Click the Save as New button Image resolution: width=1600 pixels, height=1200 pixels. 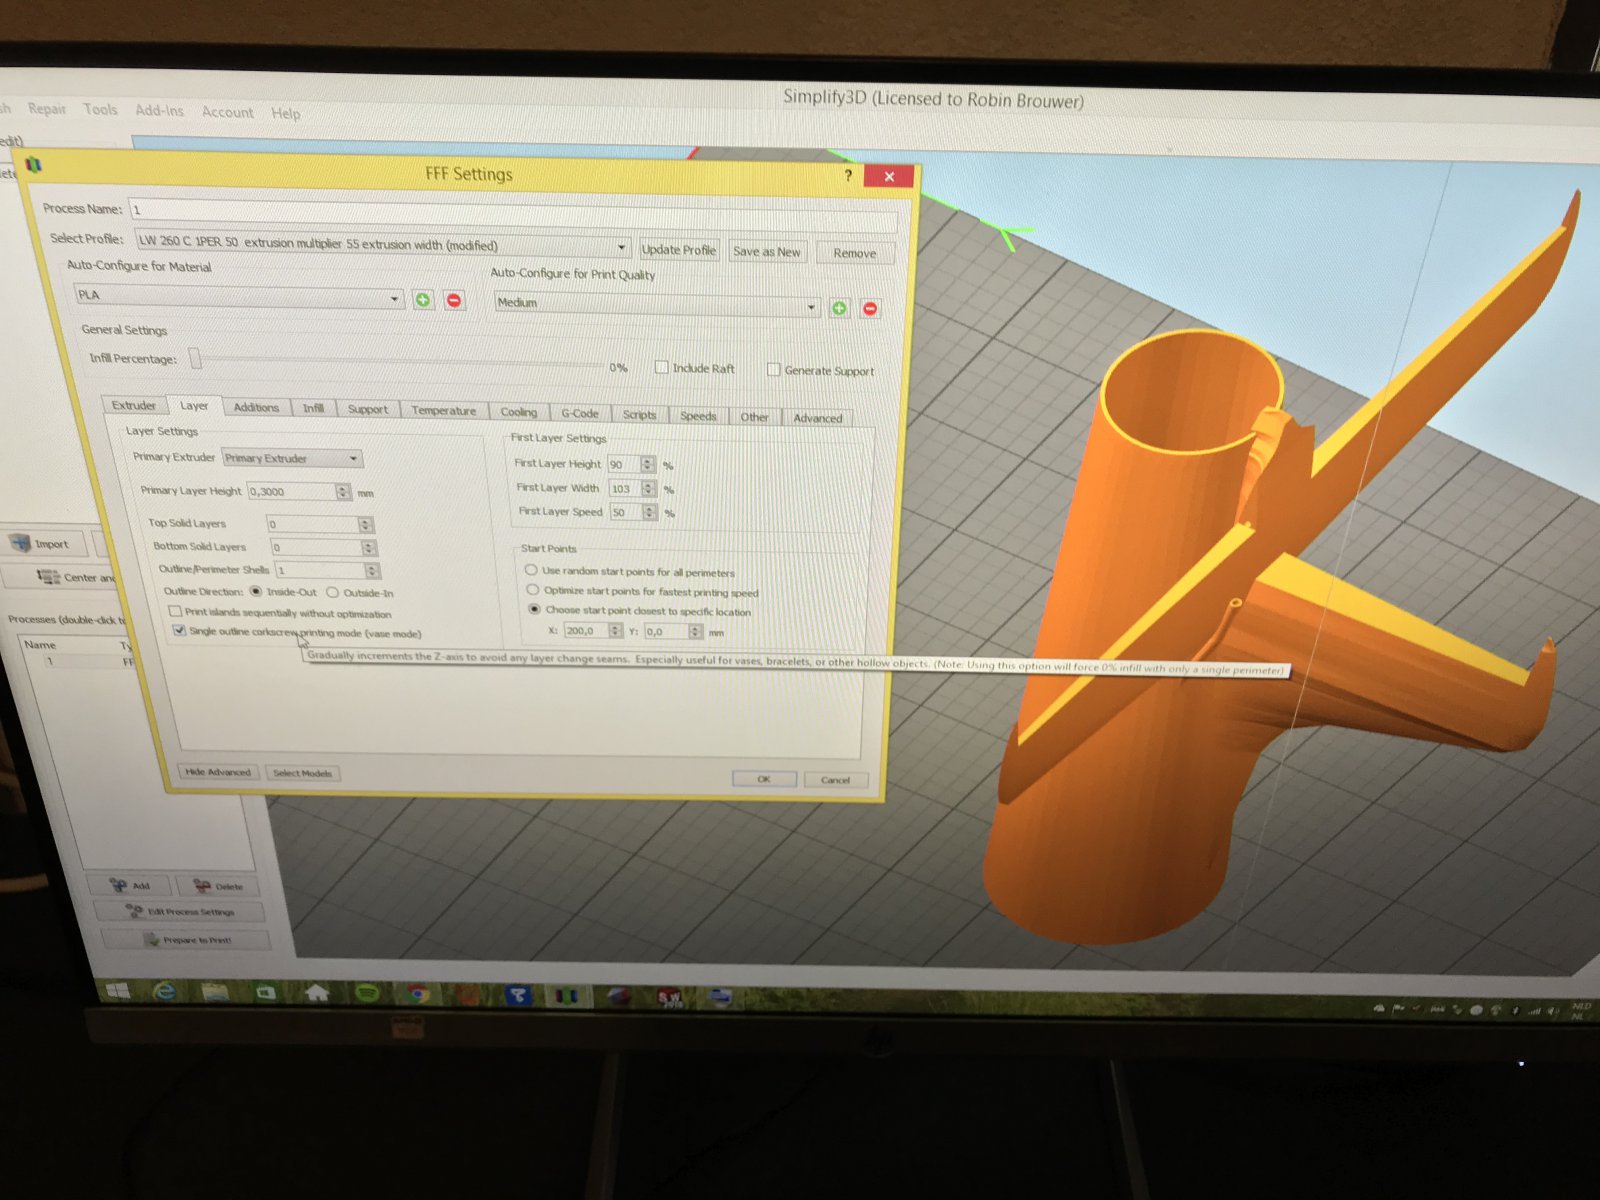767,252
